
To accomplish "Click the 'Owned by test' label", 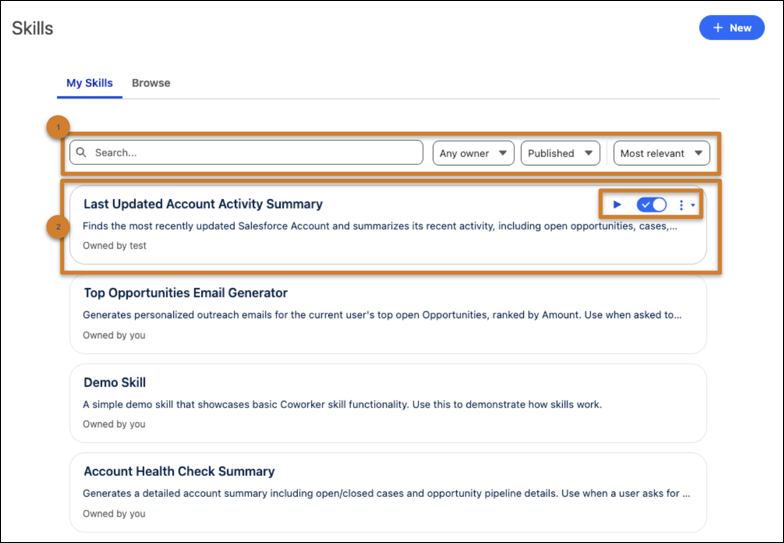I will [x=114, y=246].
